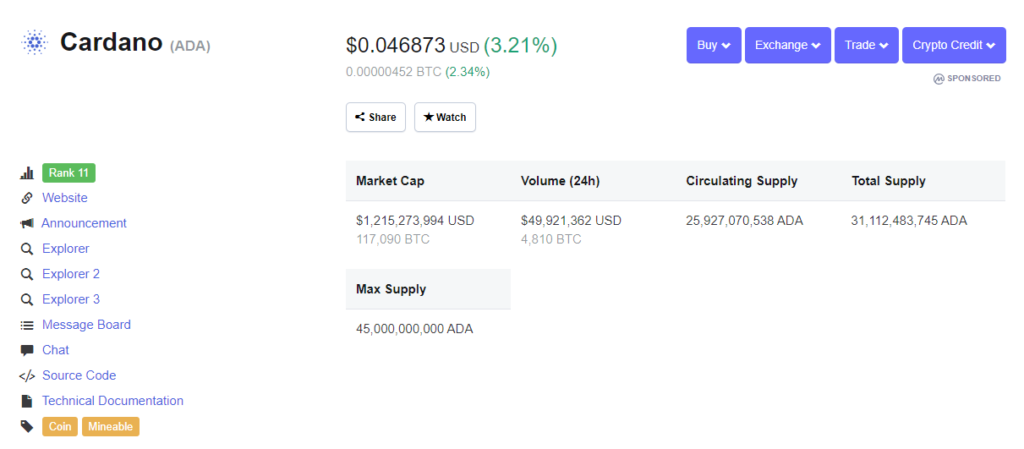Expand the Trade dropdown
The image size is (1024, 449).
pos(867,45)
